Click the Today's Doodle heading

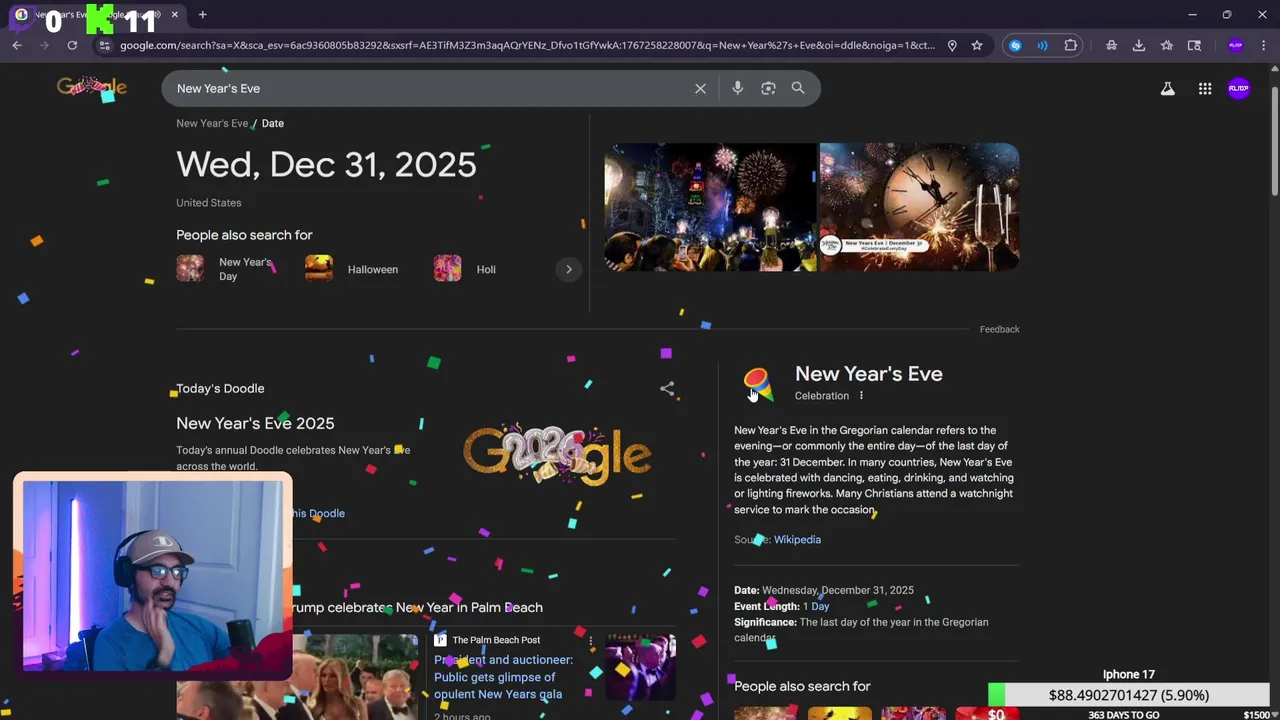pos(220,388)
